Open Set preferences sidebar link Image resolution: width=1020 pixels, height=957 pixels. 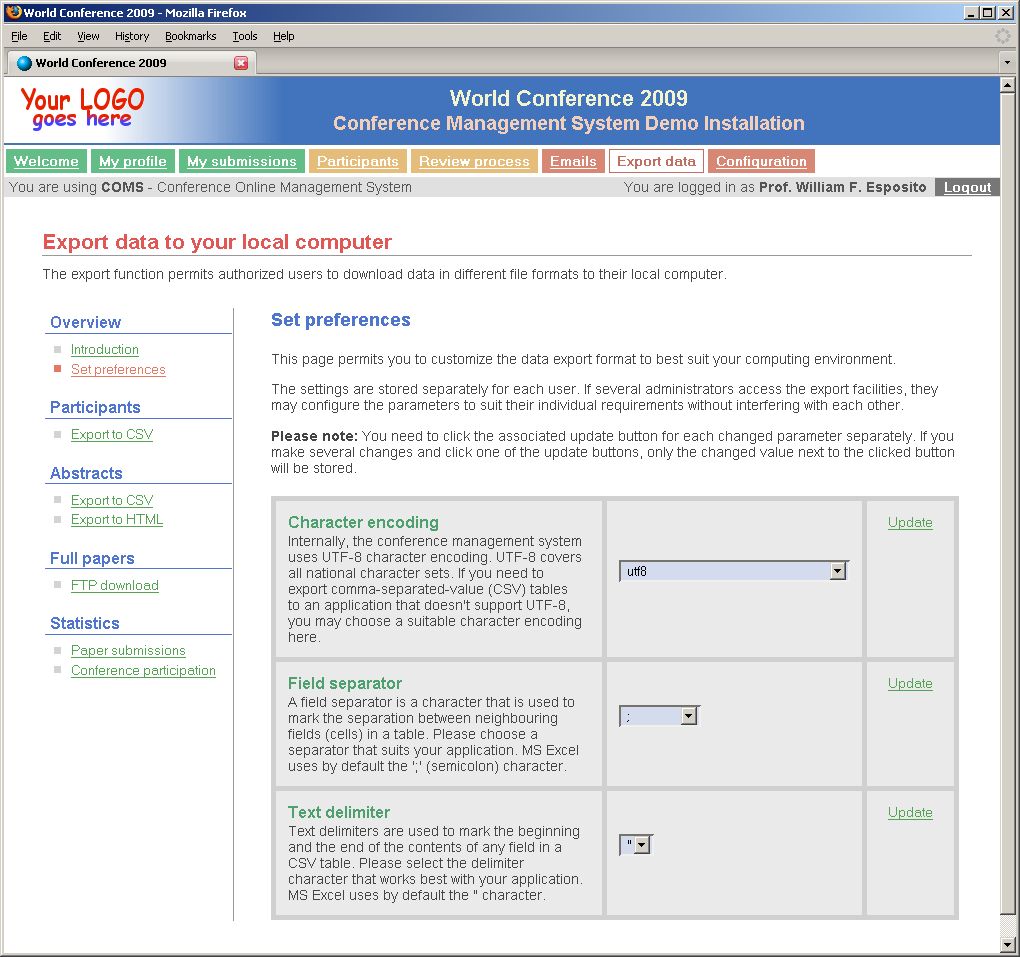click(118, 370)
